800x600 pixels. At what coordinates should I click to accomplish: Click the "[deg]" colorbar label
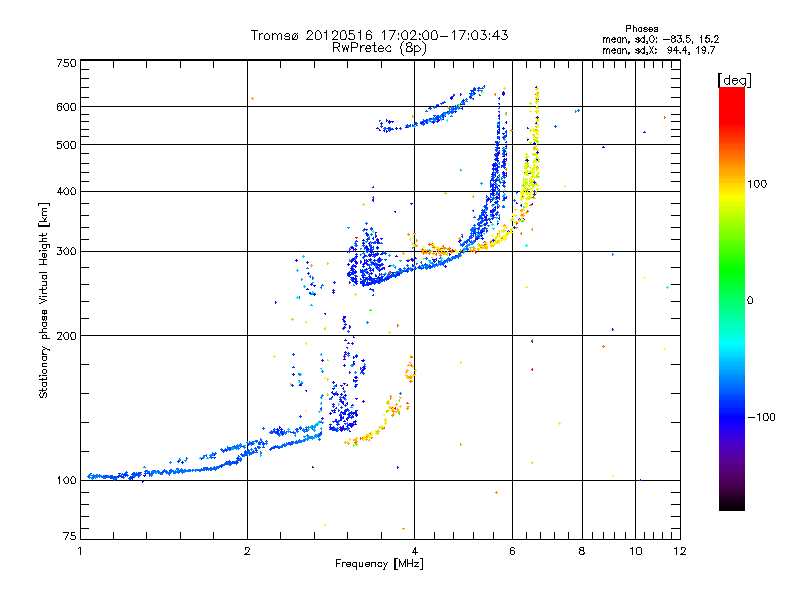[734, 80]
